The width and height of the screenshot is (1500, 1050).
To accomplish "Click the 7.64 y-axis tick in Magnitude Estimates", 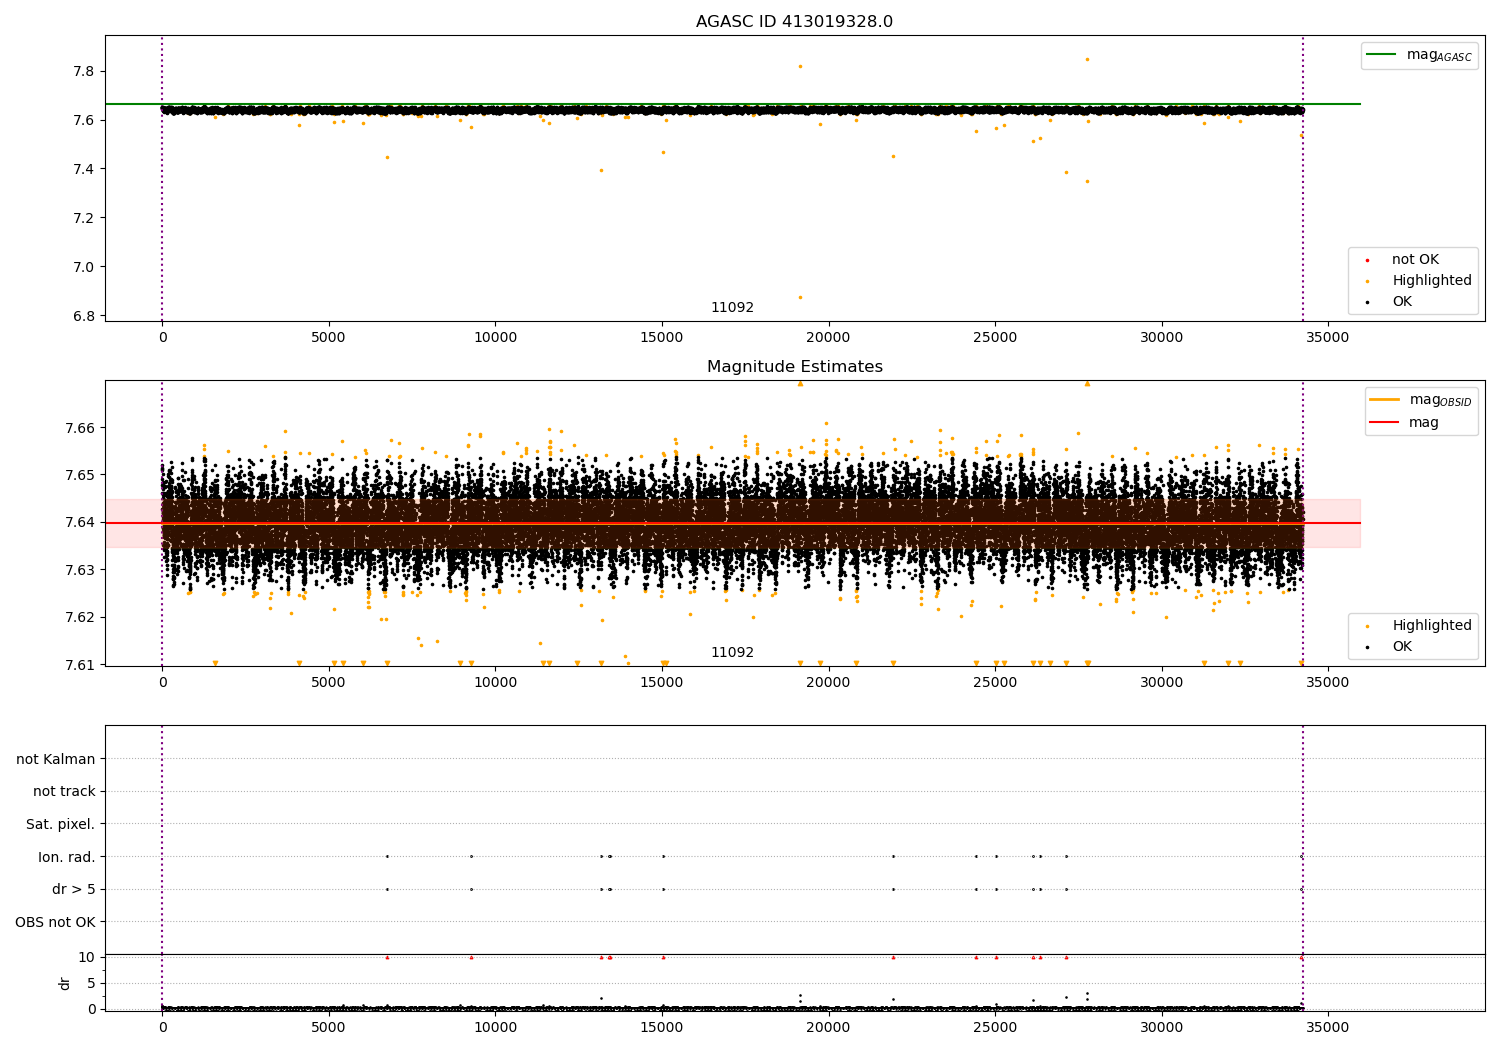I will (x=80, y=522).
